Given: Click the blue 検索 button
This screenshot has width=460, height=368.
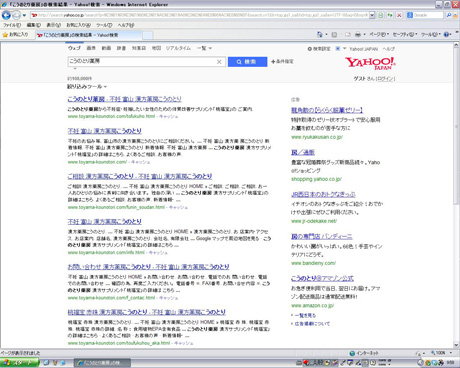Looking at the screenshot, I should point(247,62).
